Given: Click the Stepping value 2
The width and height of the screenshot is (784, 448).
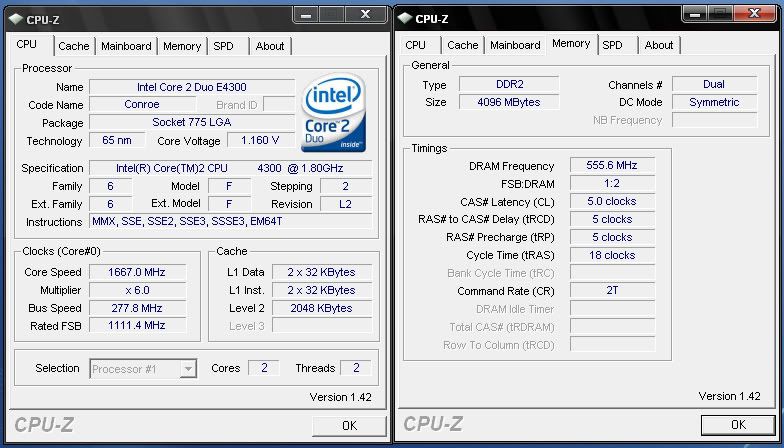Looking at the screenshot, I should coord(346,186).
